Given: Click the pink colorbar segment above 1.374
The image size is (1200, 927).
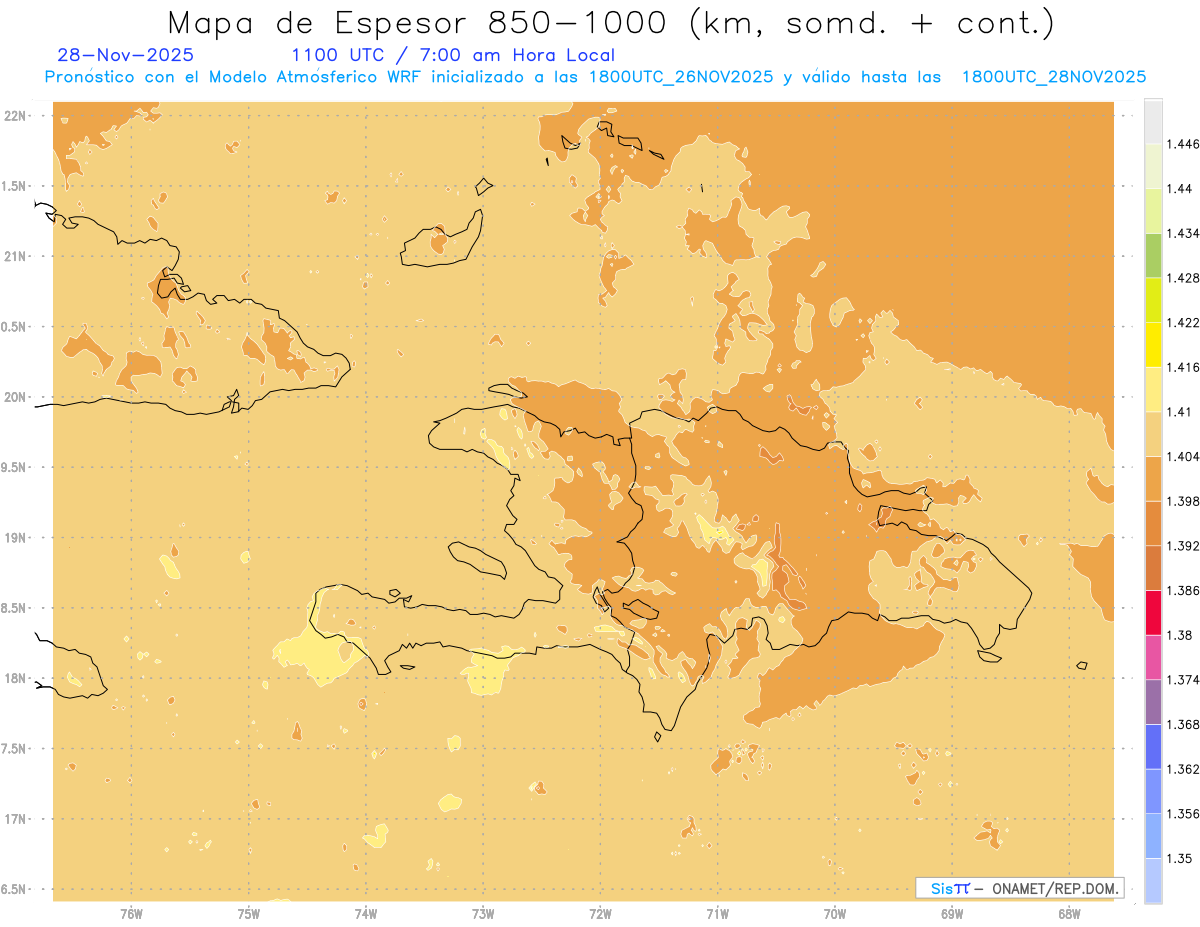Looking at the screenshot, I should coord(1153,657).
